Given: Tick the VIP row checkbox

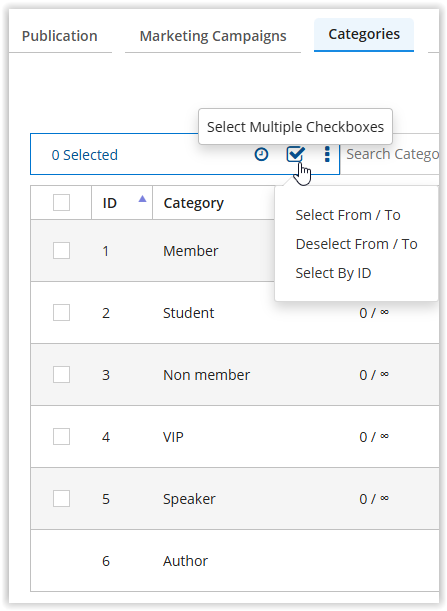Looking at the screenshot, I should tap(62, 436).
